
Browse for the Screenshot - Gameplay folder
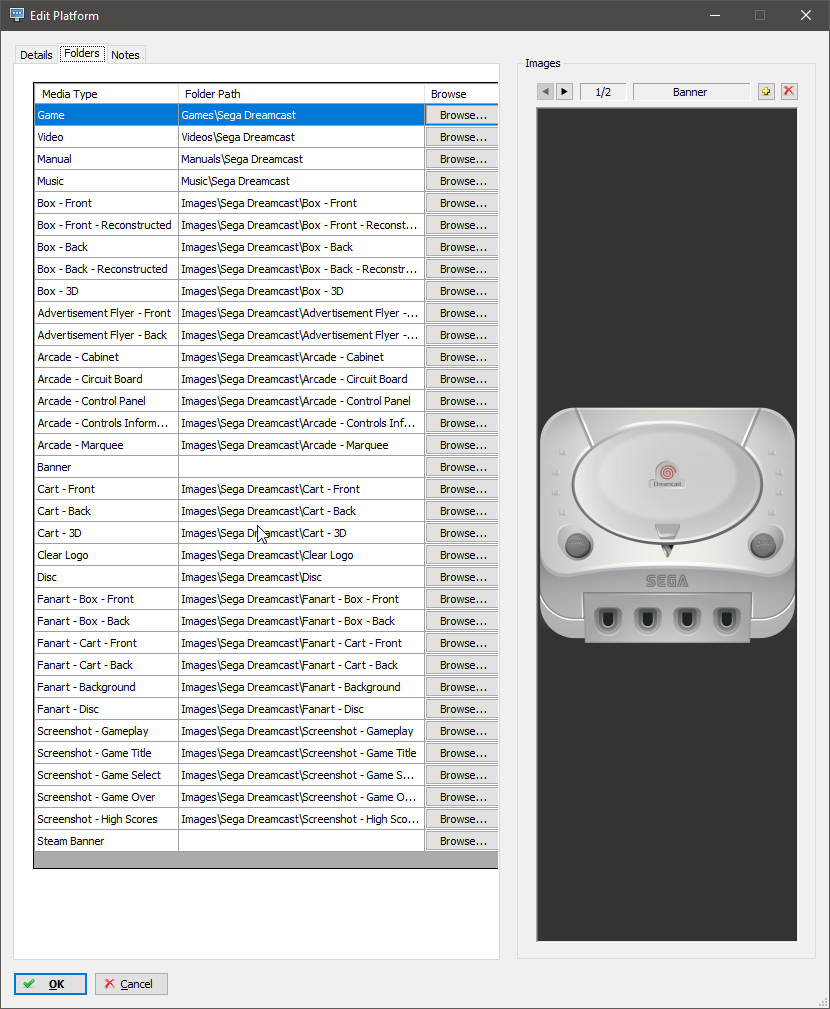[x=461, y=731]
